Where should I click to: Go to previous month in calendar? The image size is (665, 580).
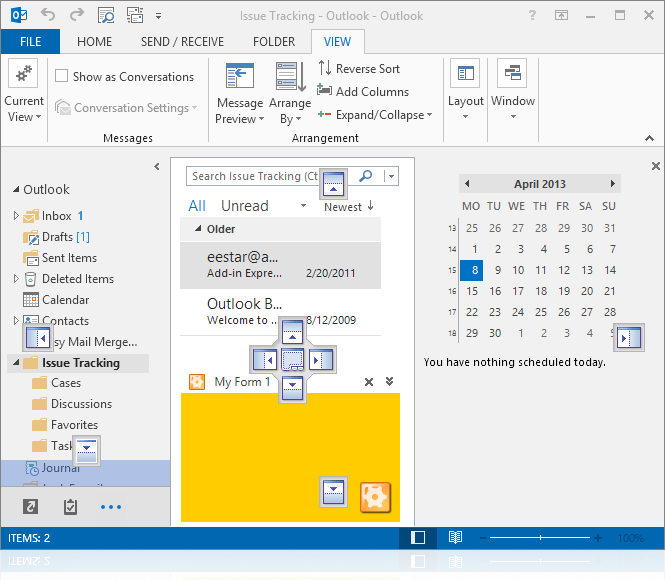point(467,184)
